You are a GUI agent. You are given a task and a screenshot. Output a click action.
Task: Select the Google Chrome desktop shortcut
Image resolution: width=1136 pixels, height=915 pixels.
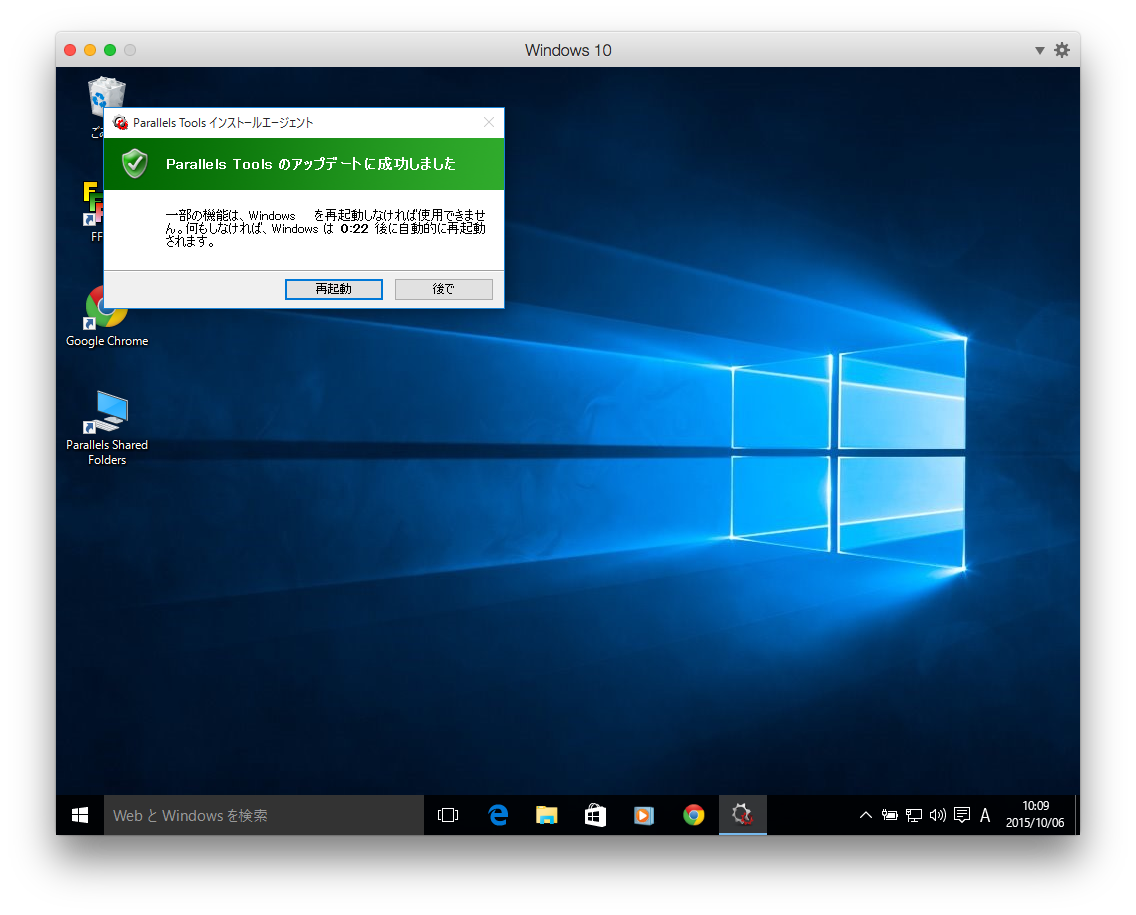pyautogui.click(x=106, y=317)
